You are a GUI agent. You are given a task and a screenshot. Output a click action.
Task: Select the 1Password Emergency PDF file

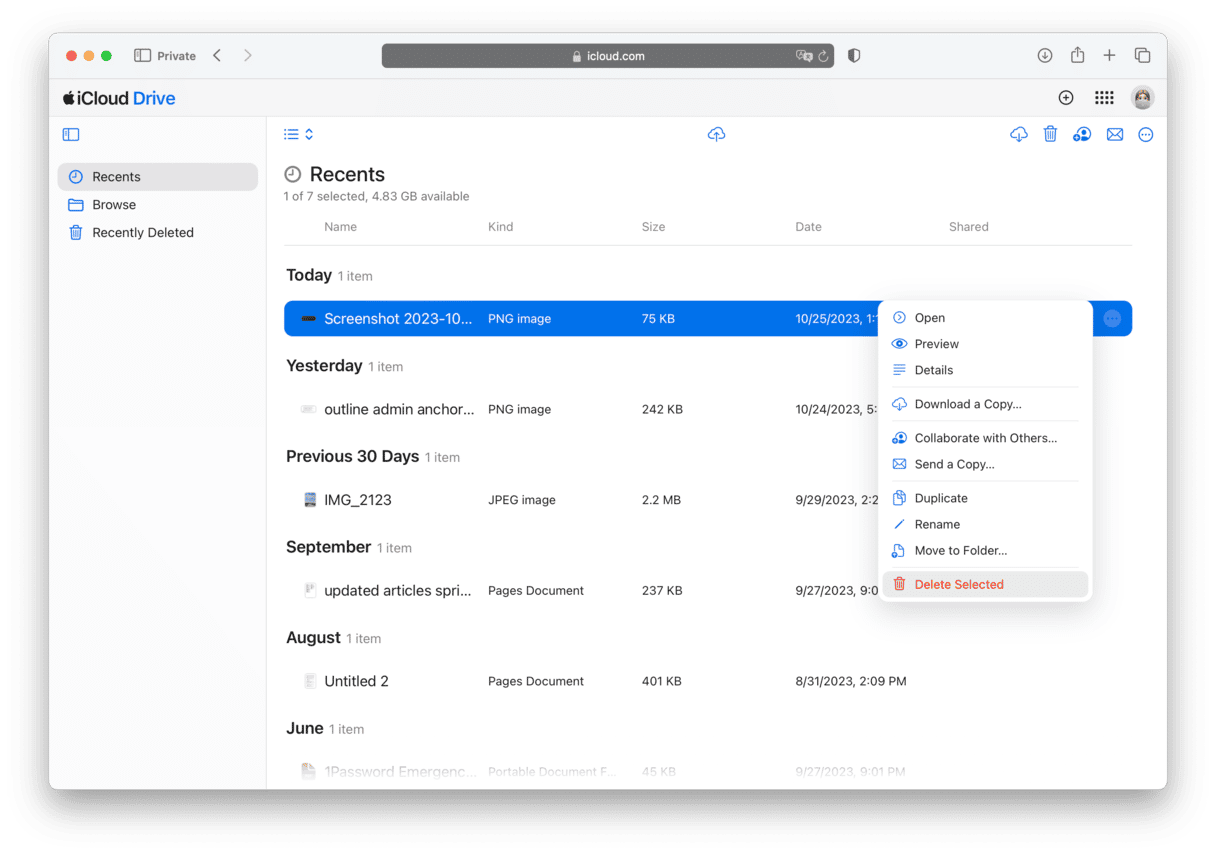point(708,771)
